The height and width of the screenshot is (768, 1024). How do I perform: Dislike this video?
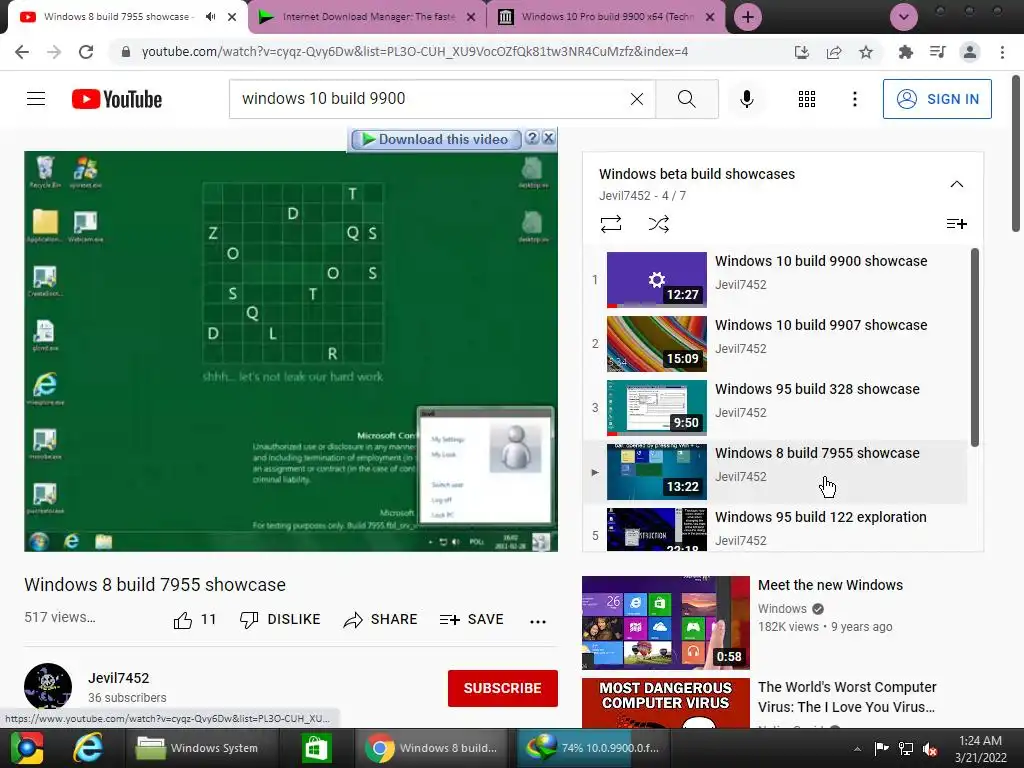coord(280,620)
